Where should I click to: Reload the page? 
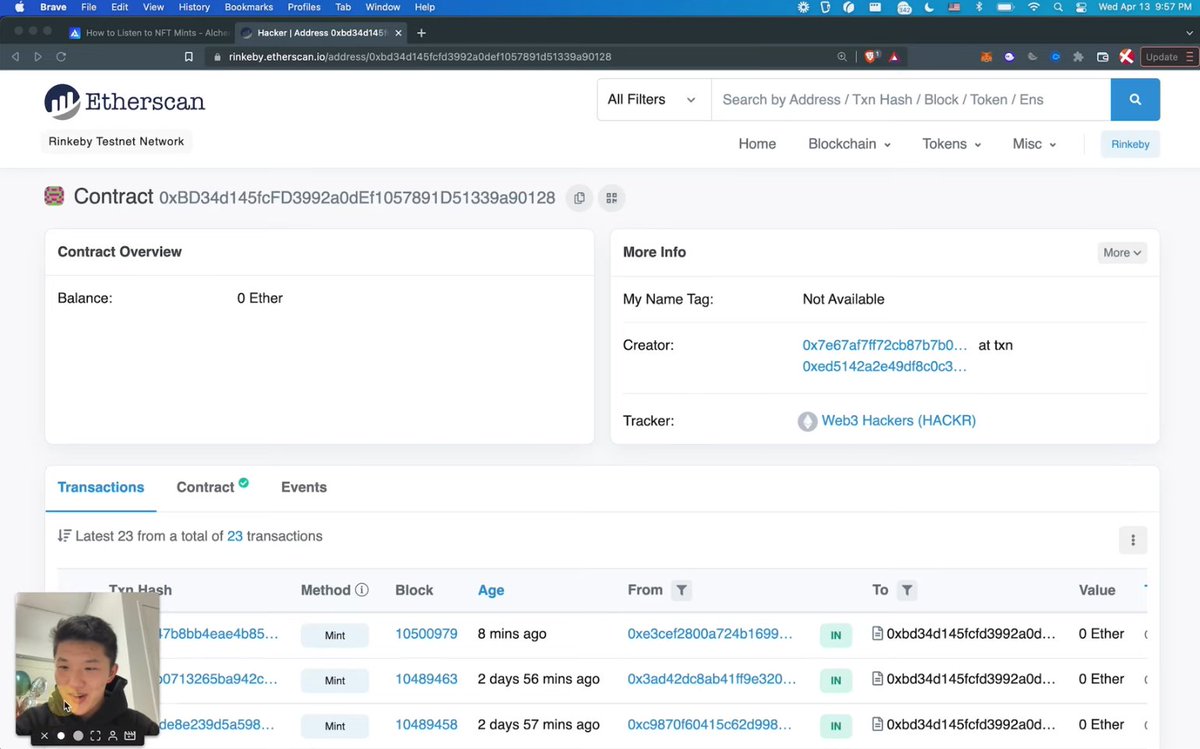[x=62, y=57]
